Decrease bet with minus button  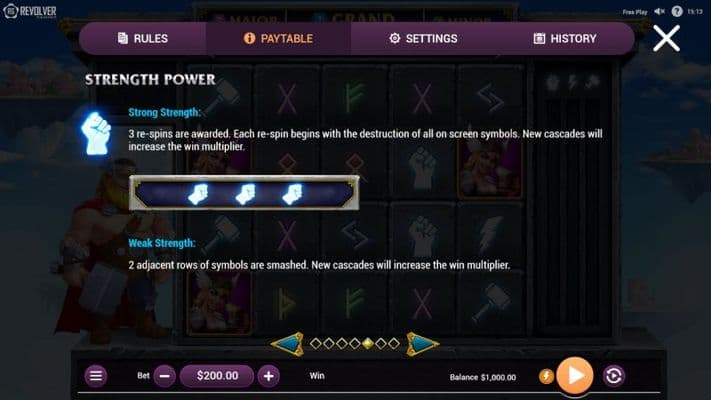pyautogui.click(x=165, y=376)
